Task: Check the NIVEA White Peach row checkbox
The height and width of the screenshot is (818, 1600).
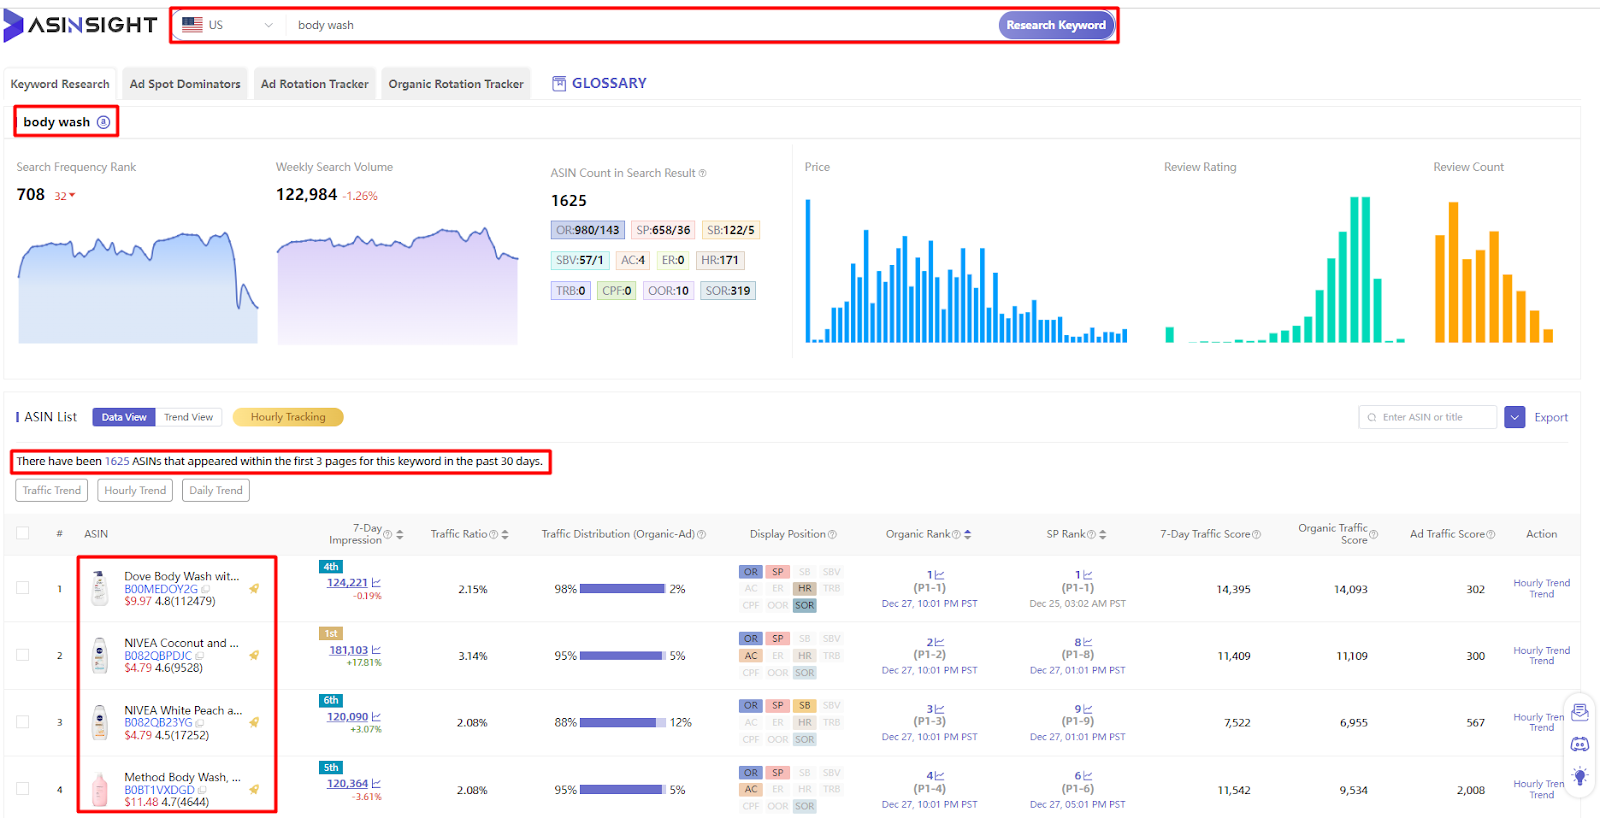Action: [x=22, y=722]
